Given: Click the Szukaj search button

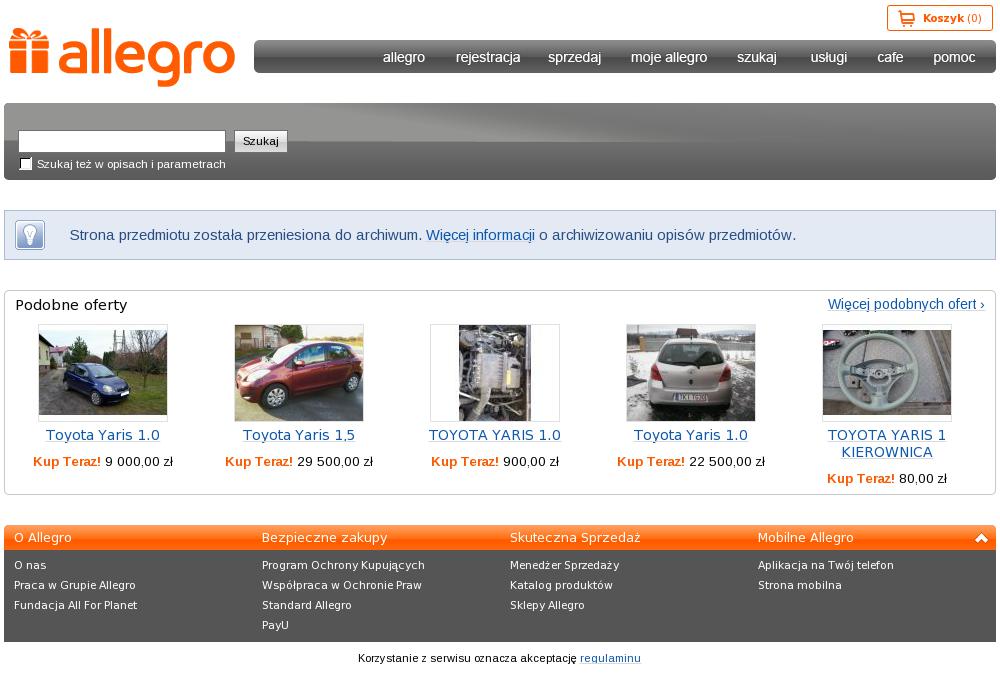Looking at the screenshot, I should tap(261, 141).
